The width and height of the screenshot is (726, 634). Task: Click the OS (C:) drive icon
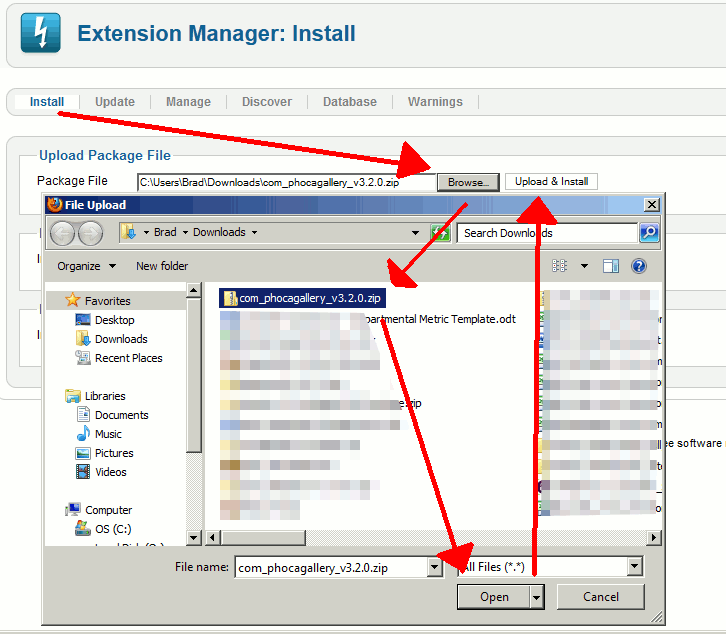[x=83, y=528]
